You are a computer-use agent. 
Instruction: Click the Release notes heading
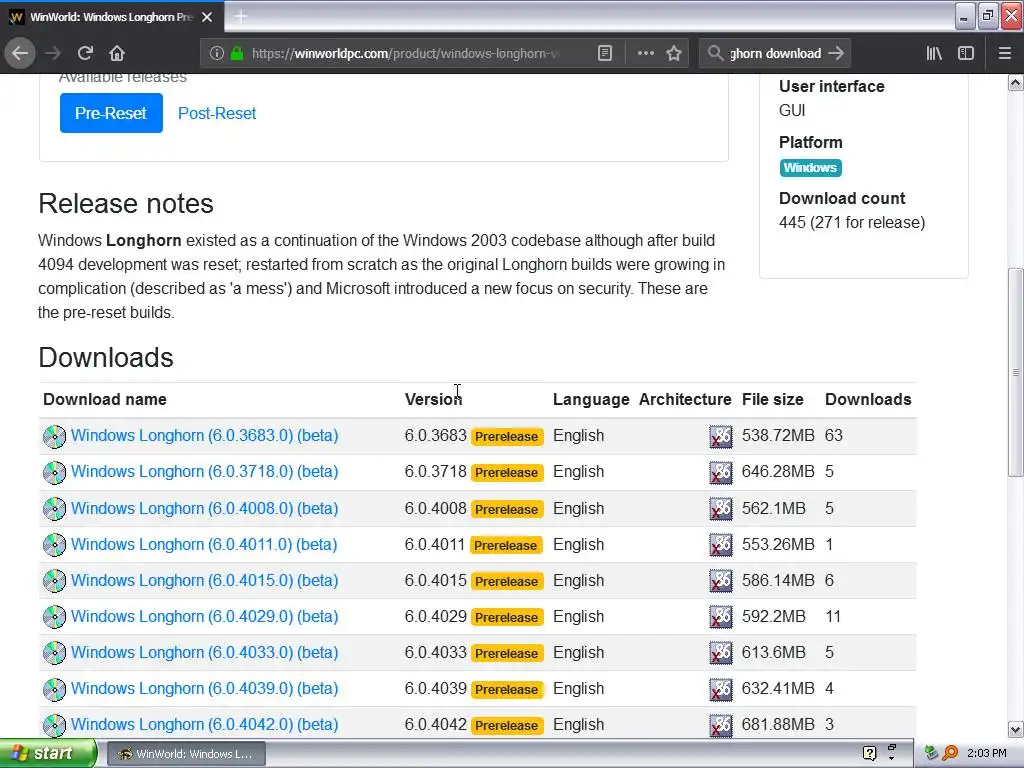click(x=126, y=203)
